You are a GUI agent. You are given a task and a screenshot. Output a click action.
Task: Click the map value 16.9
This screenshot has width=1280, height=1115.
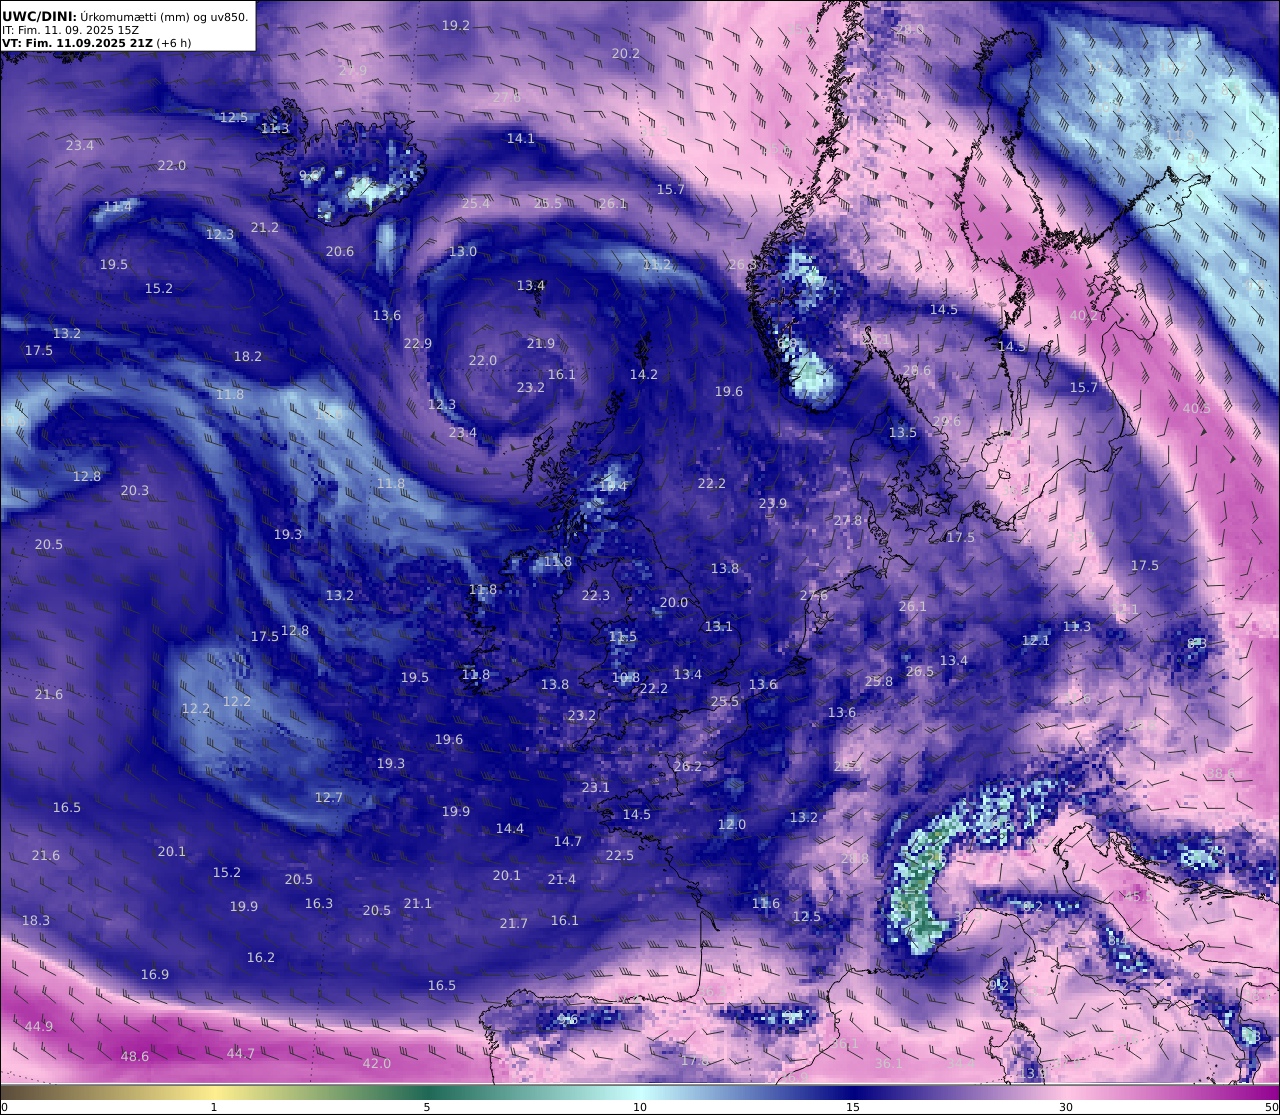[155, 974]
